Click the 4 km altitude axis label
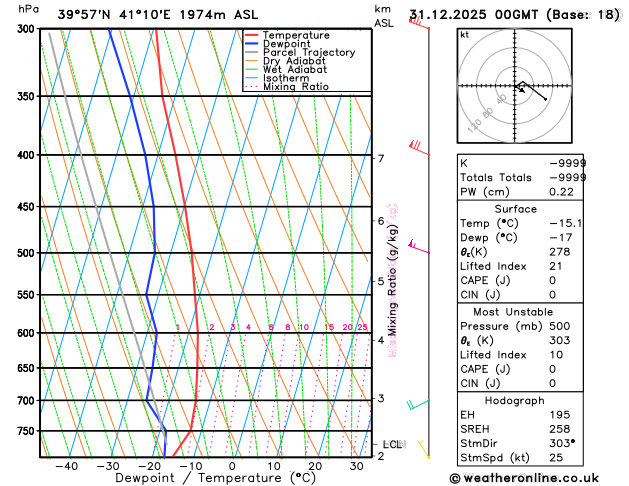Image resolution: width=629 pixels, height=486 pixels. (x=381, y=340)
